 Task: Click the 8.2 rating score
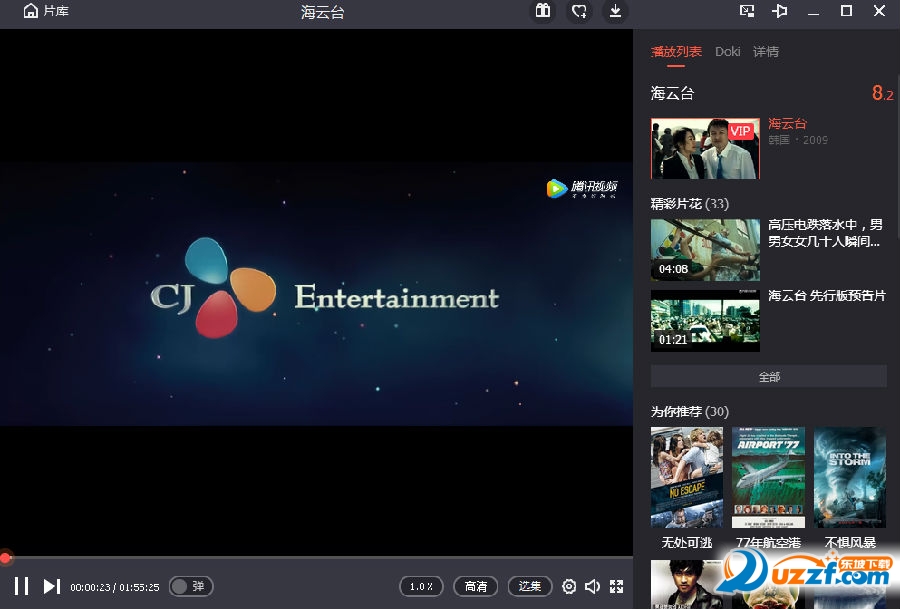tap(882, 93)
